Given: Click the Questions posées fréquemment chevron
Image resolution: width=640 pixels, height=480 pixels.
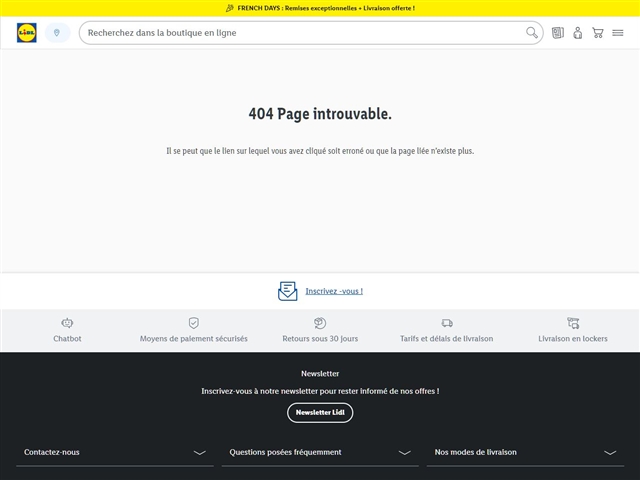Looking at the screenshot, I should click(404, 453).
